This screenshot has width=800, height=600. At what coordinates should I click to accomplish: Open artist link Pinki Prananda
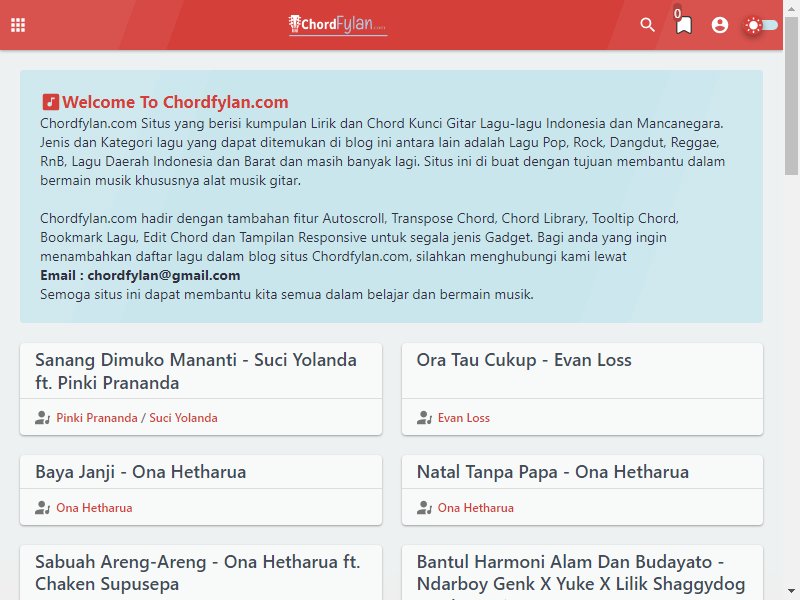coord(97,418)
